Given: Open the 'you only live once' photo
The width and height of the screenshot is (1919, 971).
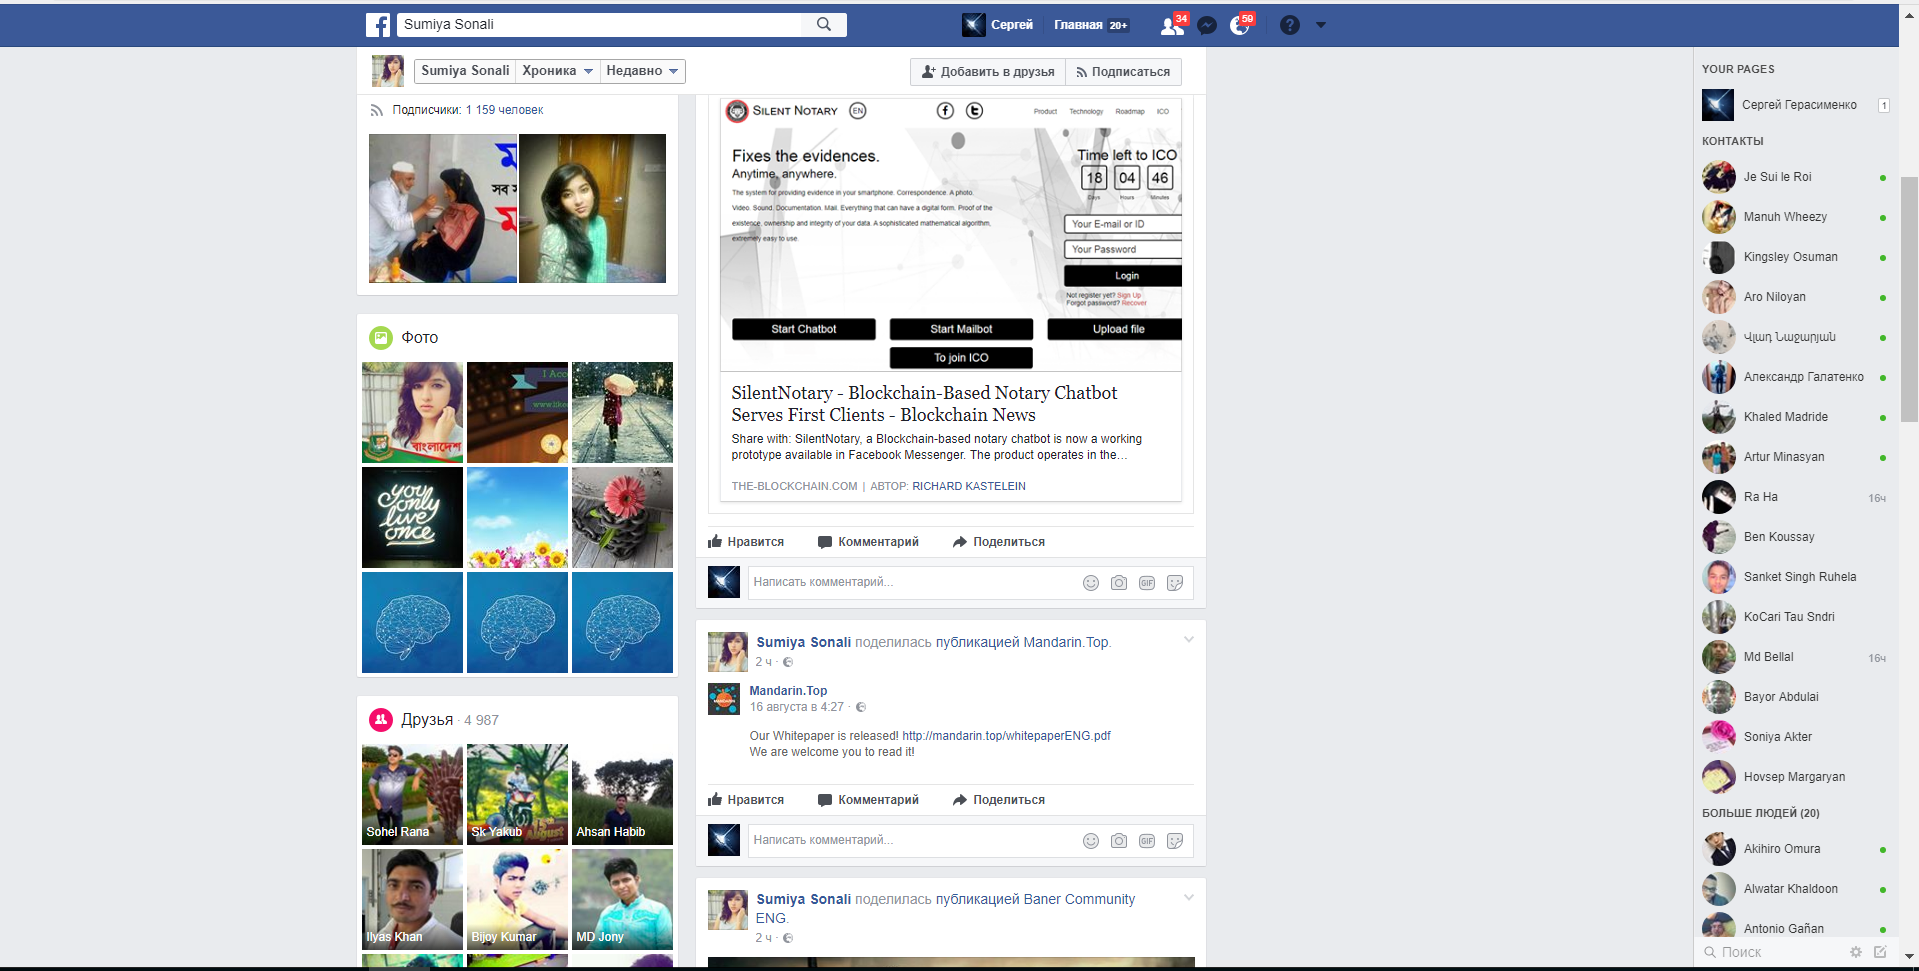Looking at the screenshot, I should pyautogui.click(x=412, y=517).
